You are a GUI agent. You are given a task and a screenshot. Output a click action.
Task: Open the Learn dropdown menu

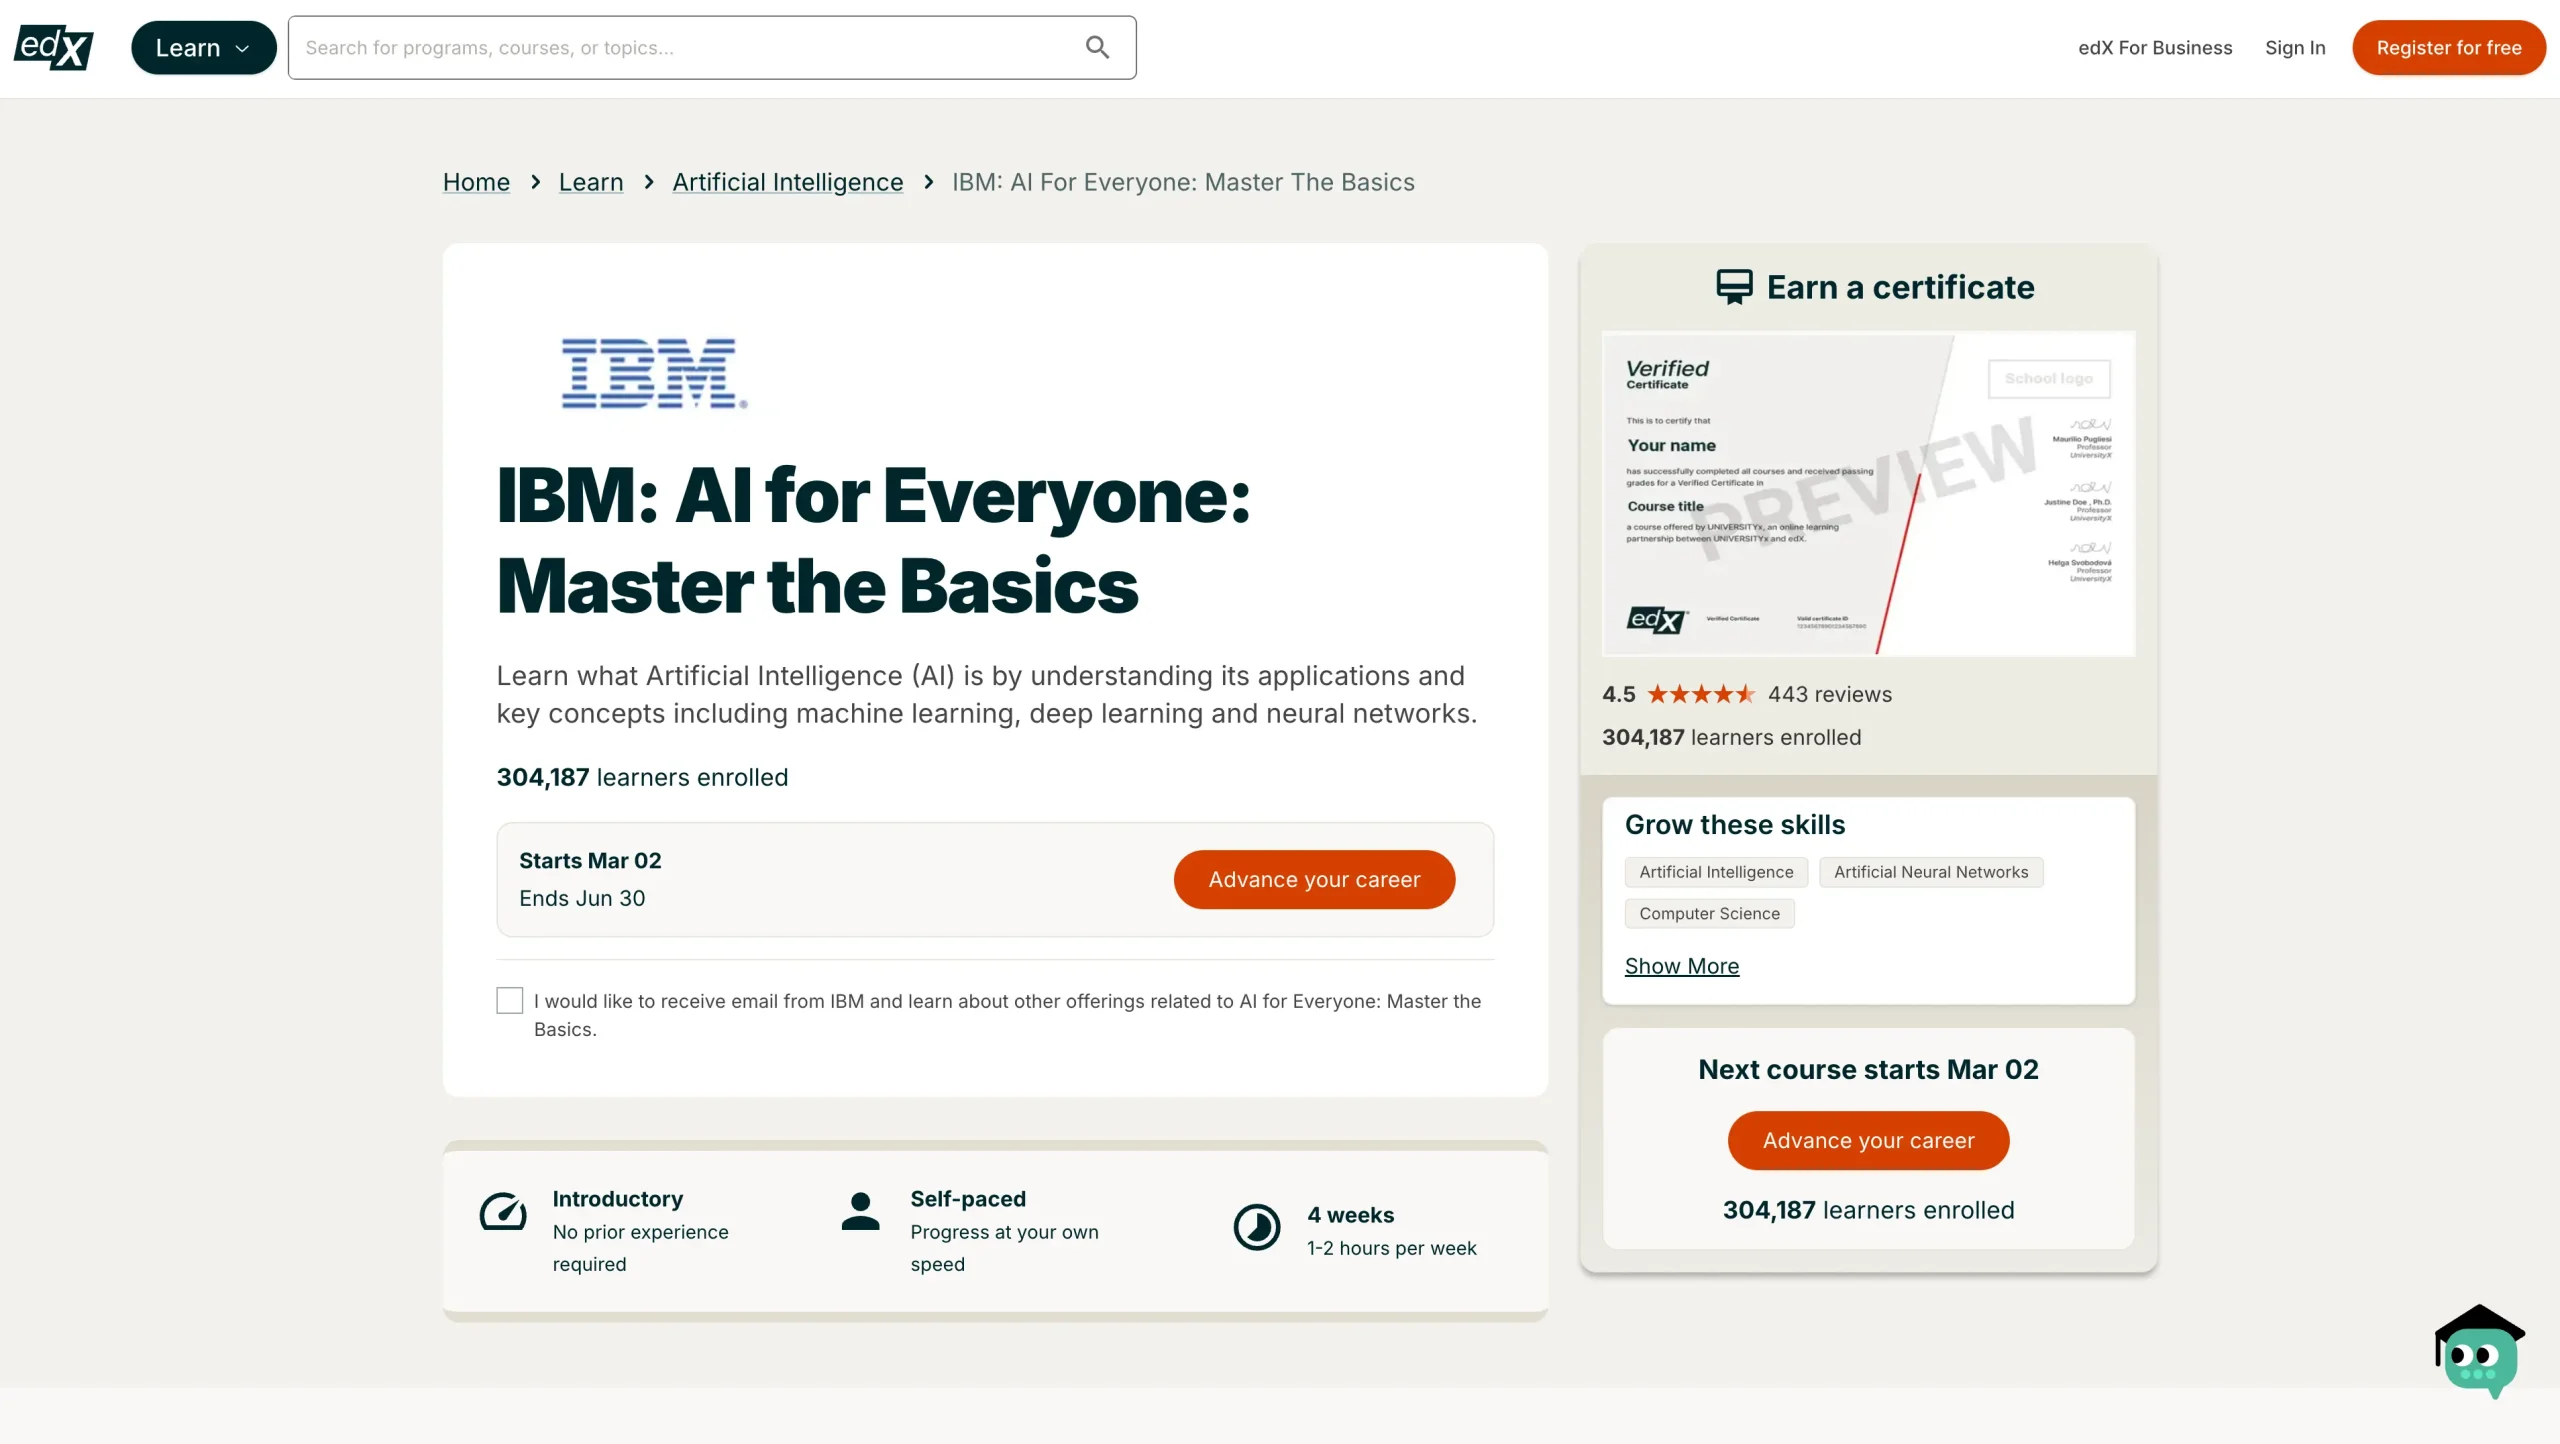[203, 48]
